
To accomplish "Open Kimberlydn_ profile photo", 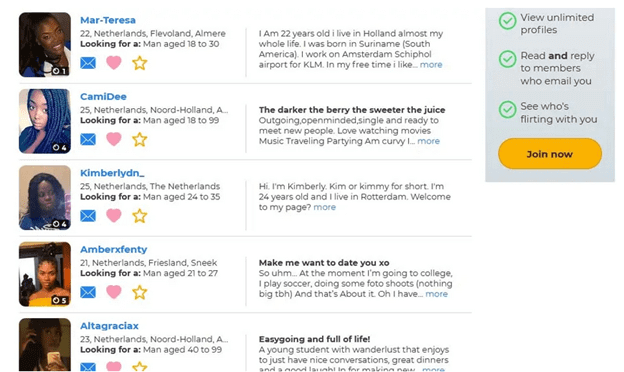I will (x=45, y=198).
